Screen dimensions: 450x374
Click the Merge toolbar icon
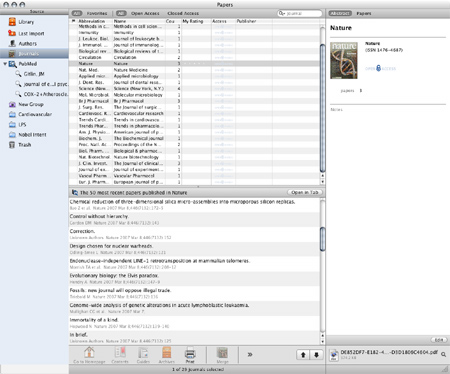(x=222, y=355)
